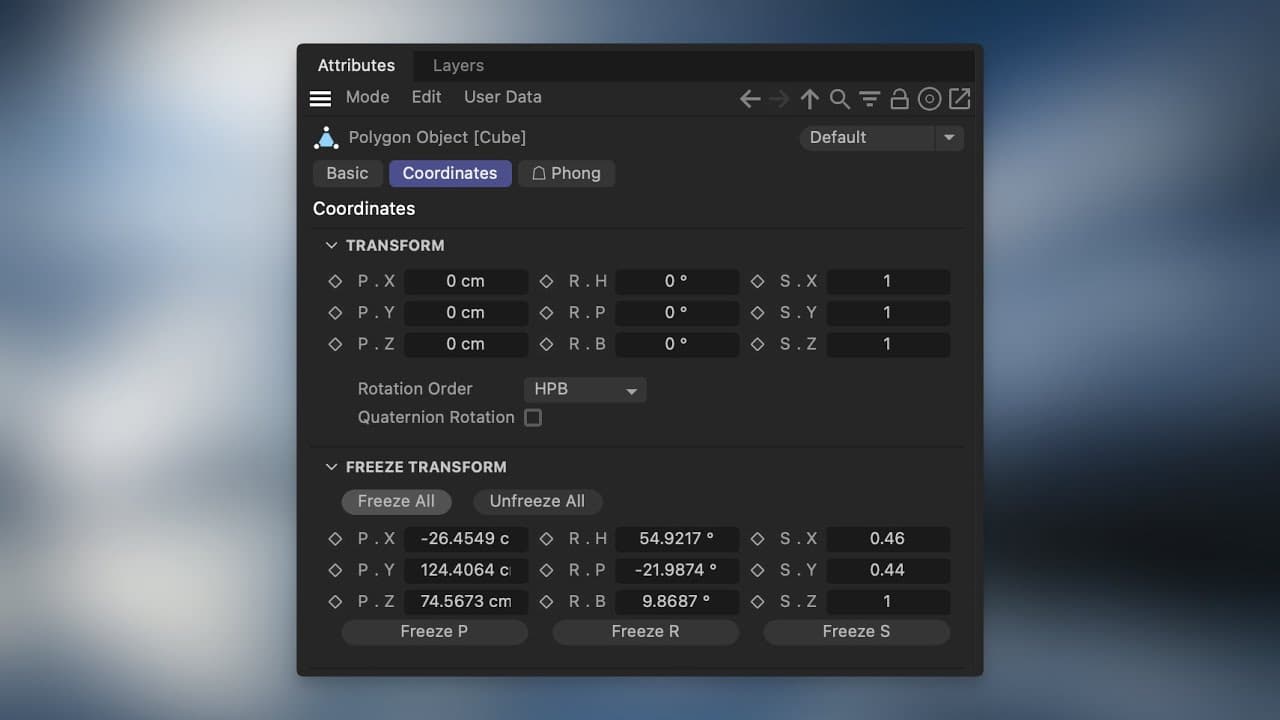Viewport: 1280px width, 720px height.
Task: Click the back navigation arrow icon
Action: pyautogui.click(x=749, y=98)
